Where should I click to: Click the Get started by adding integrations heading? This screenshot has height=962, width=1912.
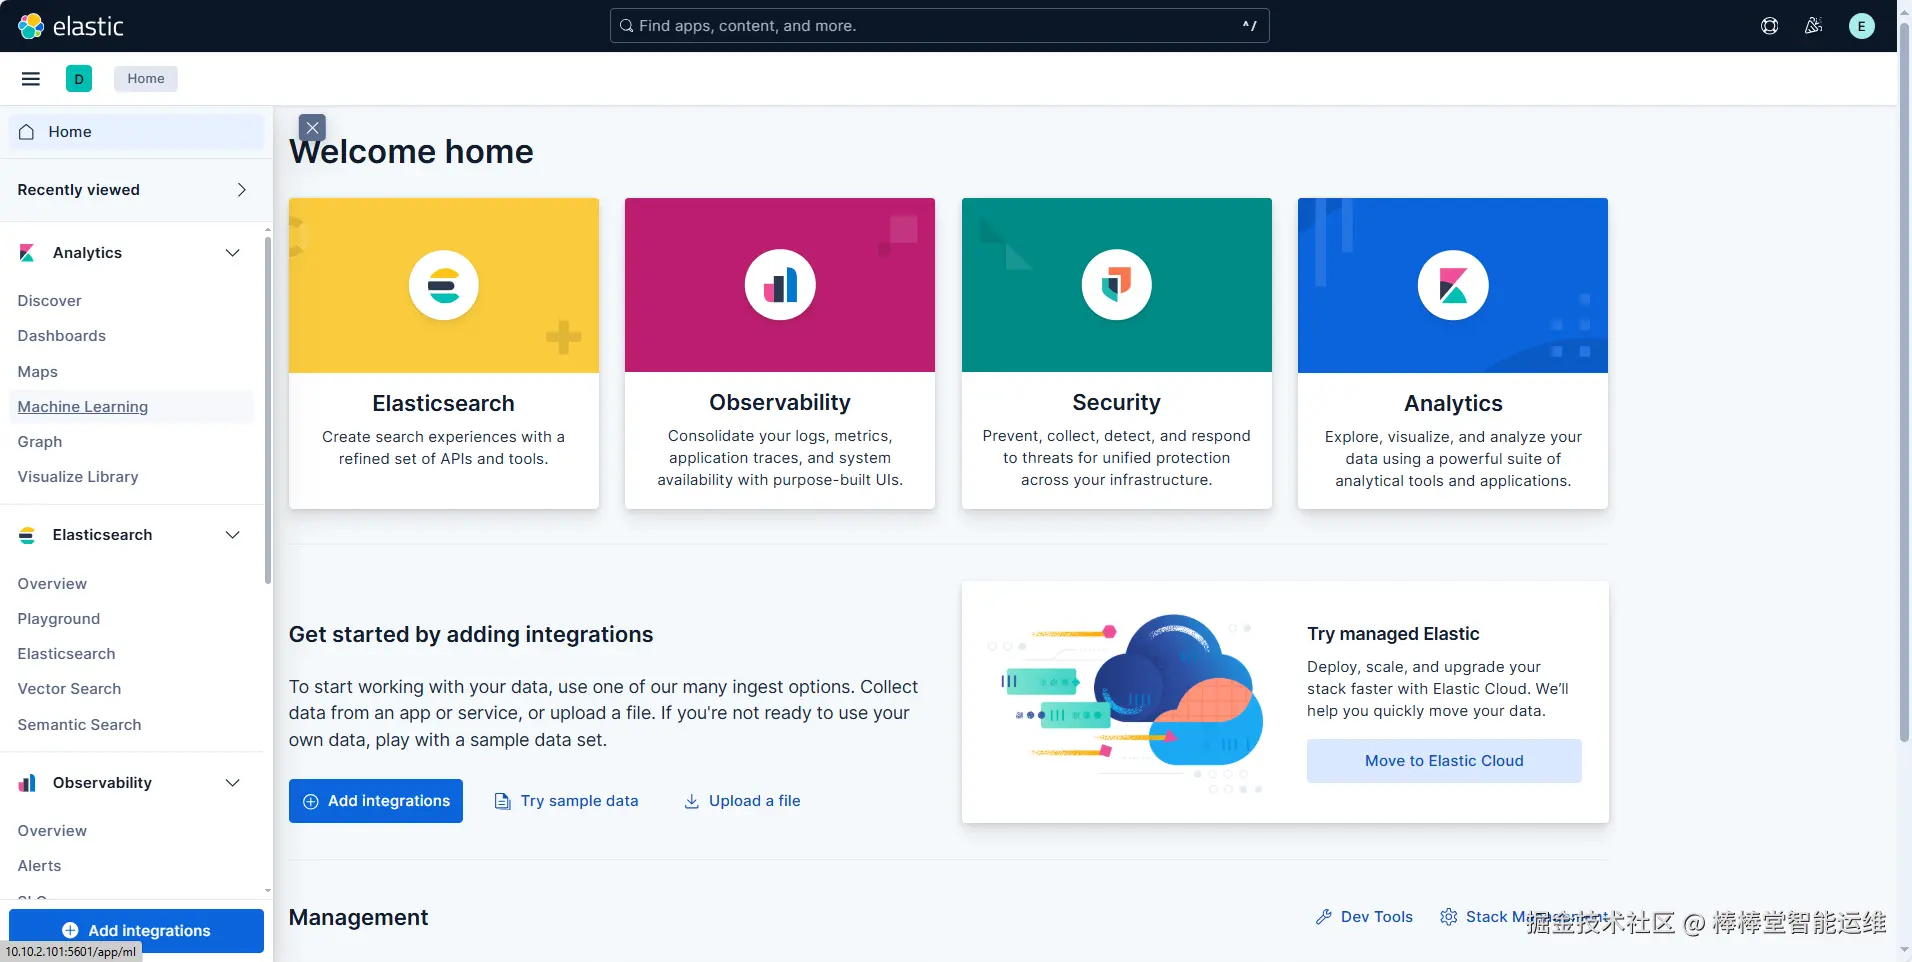[471, 635]
